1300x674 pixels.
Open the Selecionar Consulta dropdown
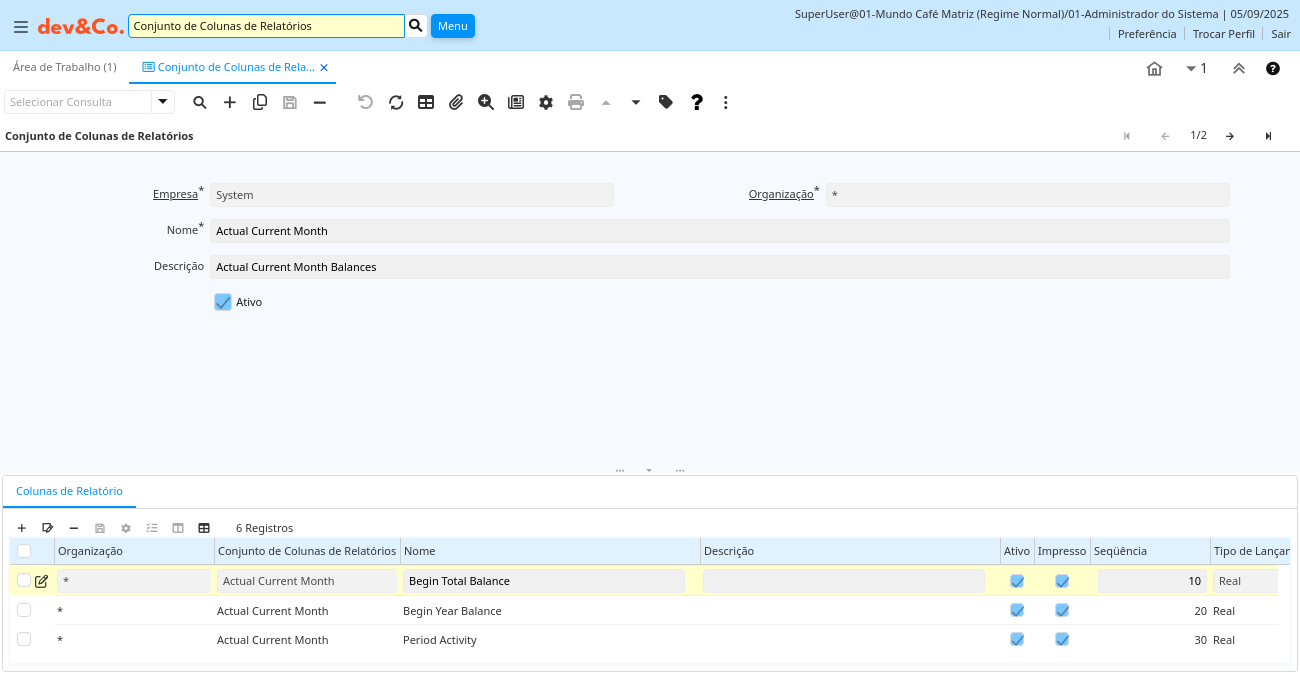pos(163,102)
